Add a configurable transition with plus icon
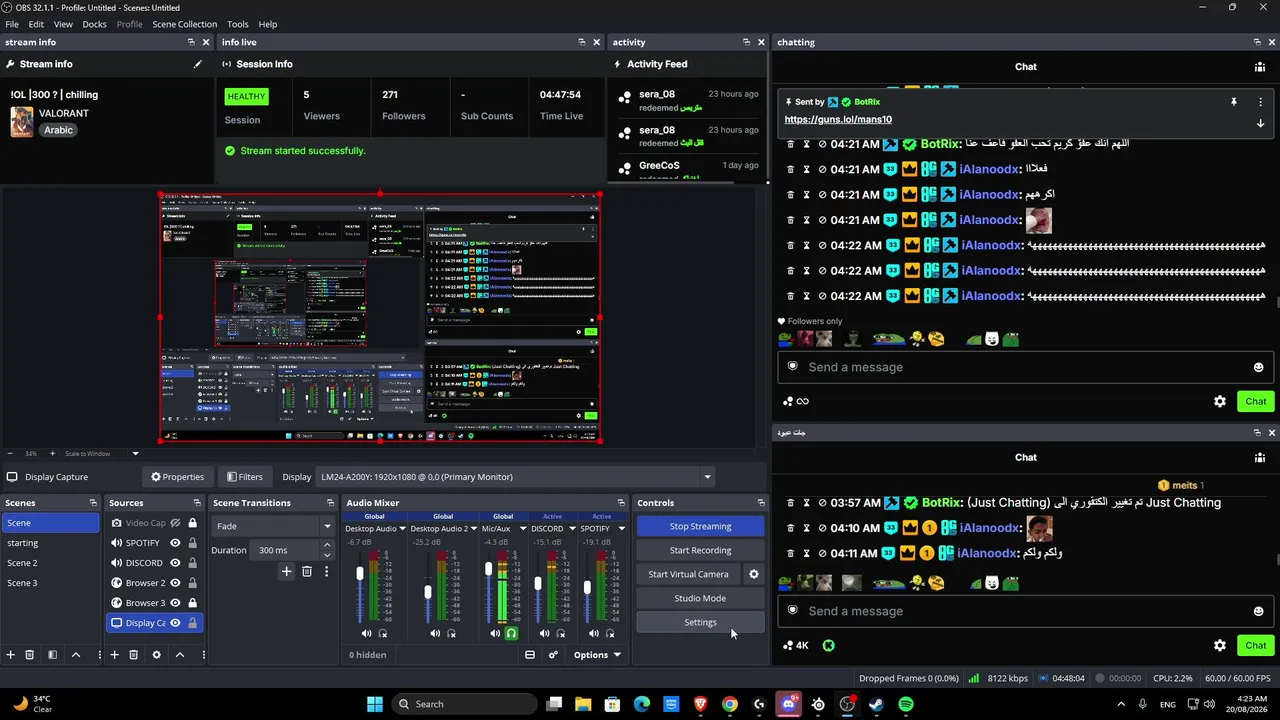Viewport: 1280px width, 720px height. point(286,571)
